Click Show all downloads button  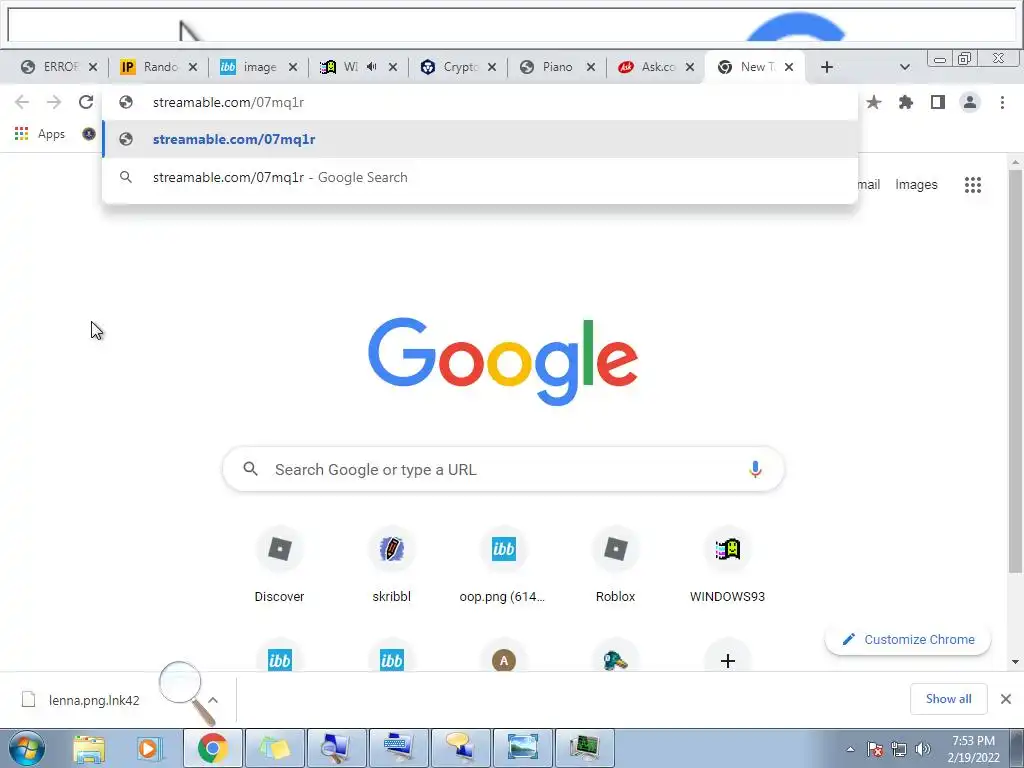pos(948,699)
